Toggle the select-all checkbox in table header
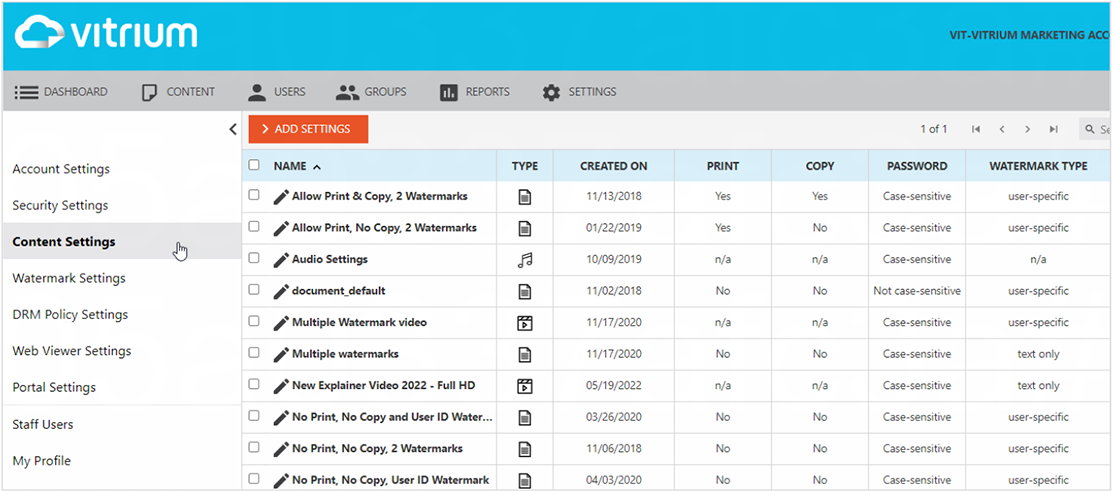Screen dimensions: 1112x491 (254, 166)
